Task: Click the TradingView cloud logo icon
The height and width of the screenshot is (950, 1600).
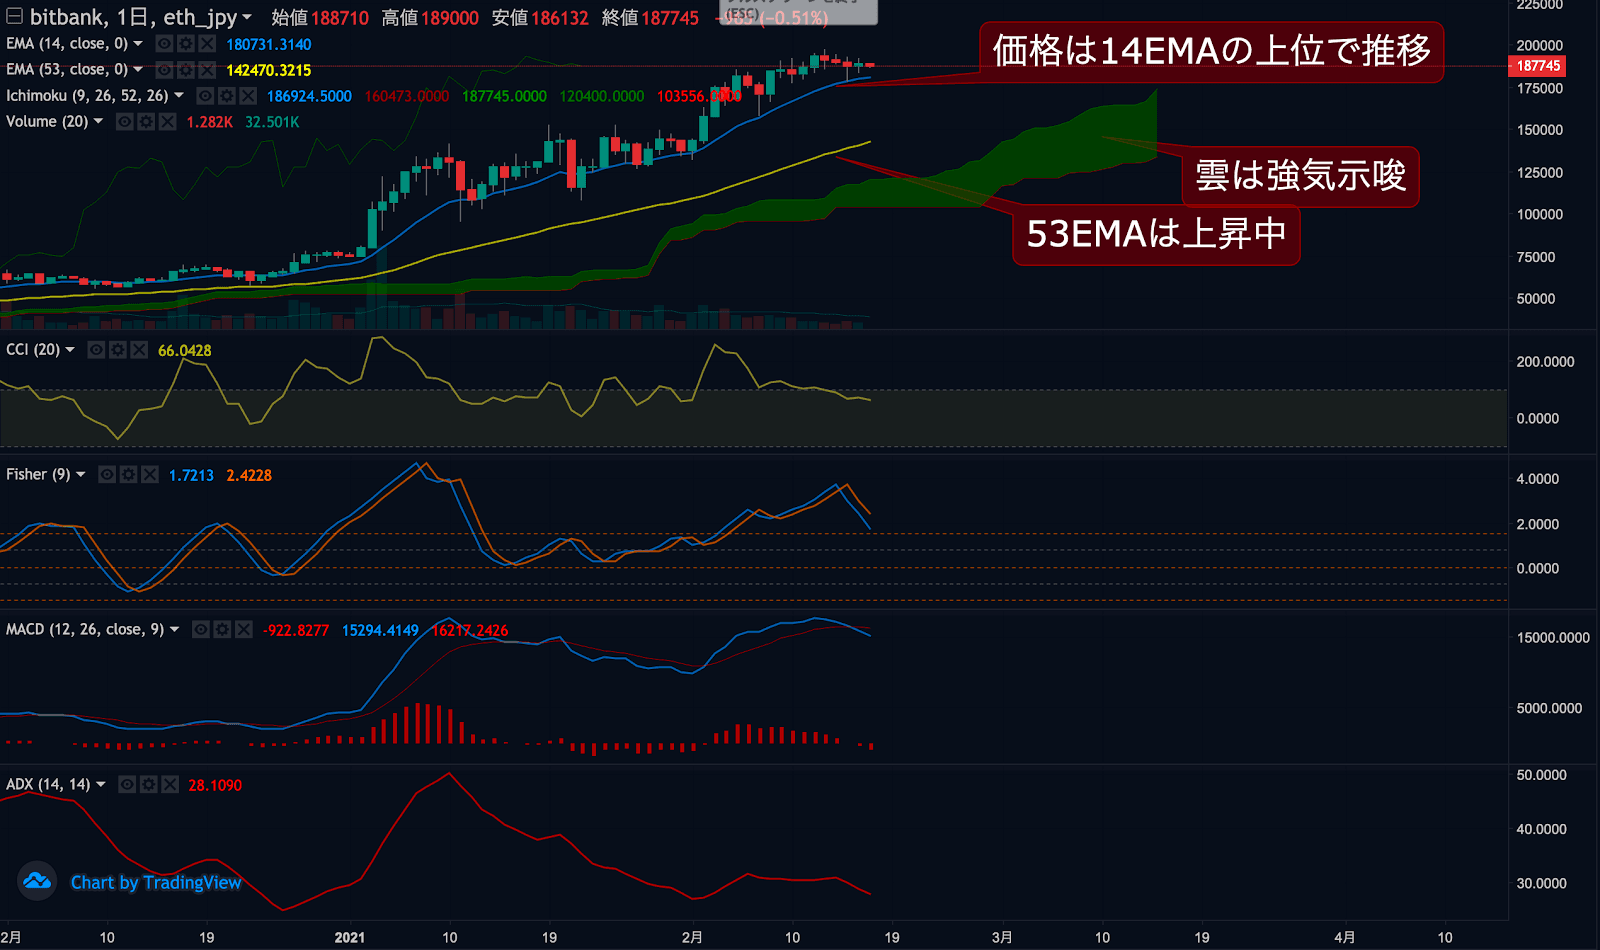Action: point(37,881)
